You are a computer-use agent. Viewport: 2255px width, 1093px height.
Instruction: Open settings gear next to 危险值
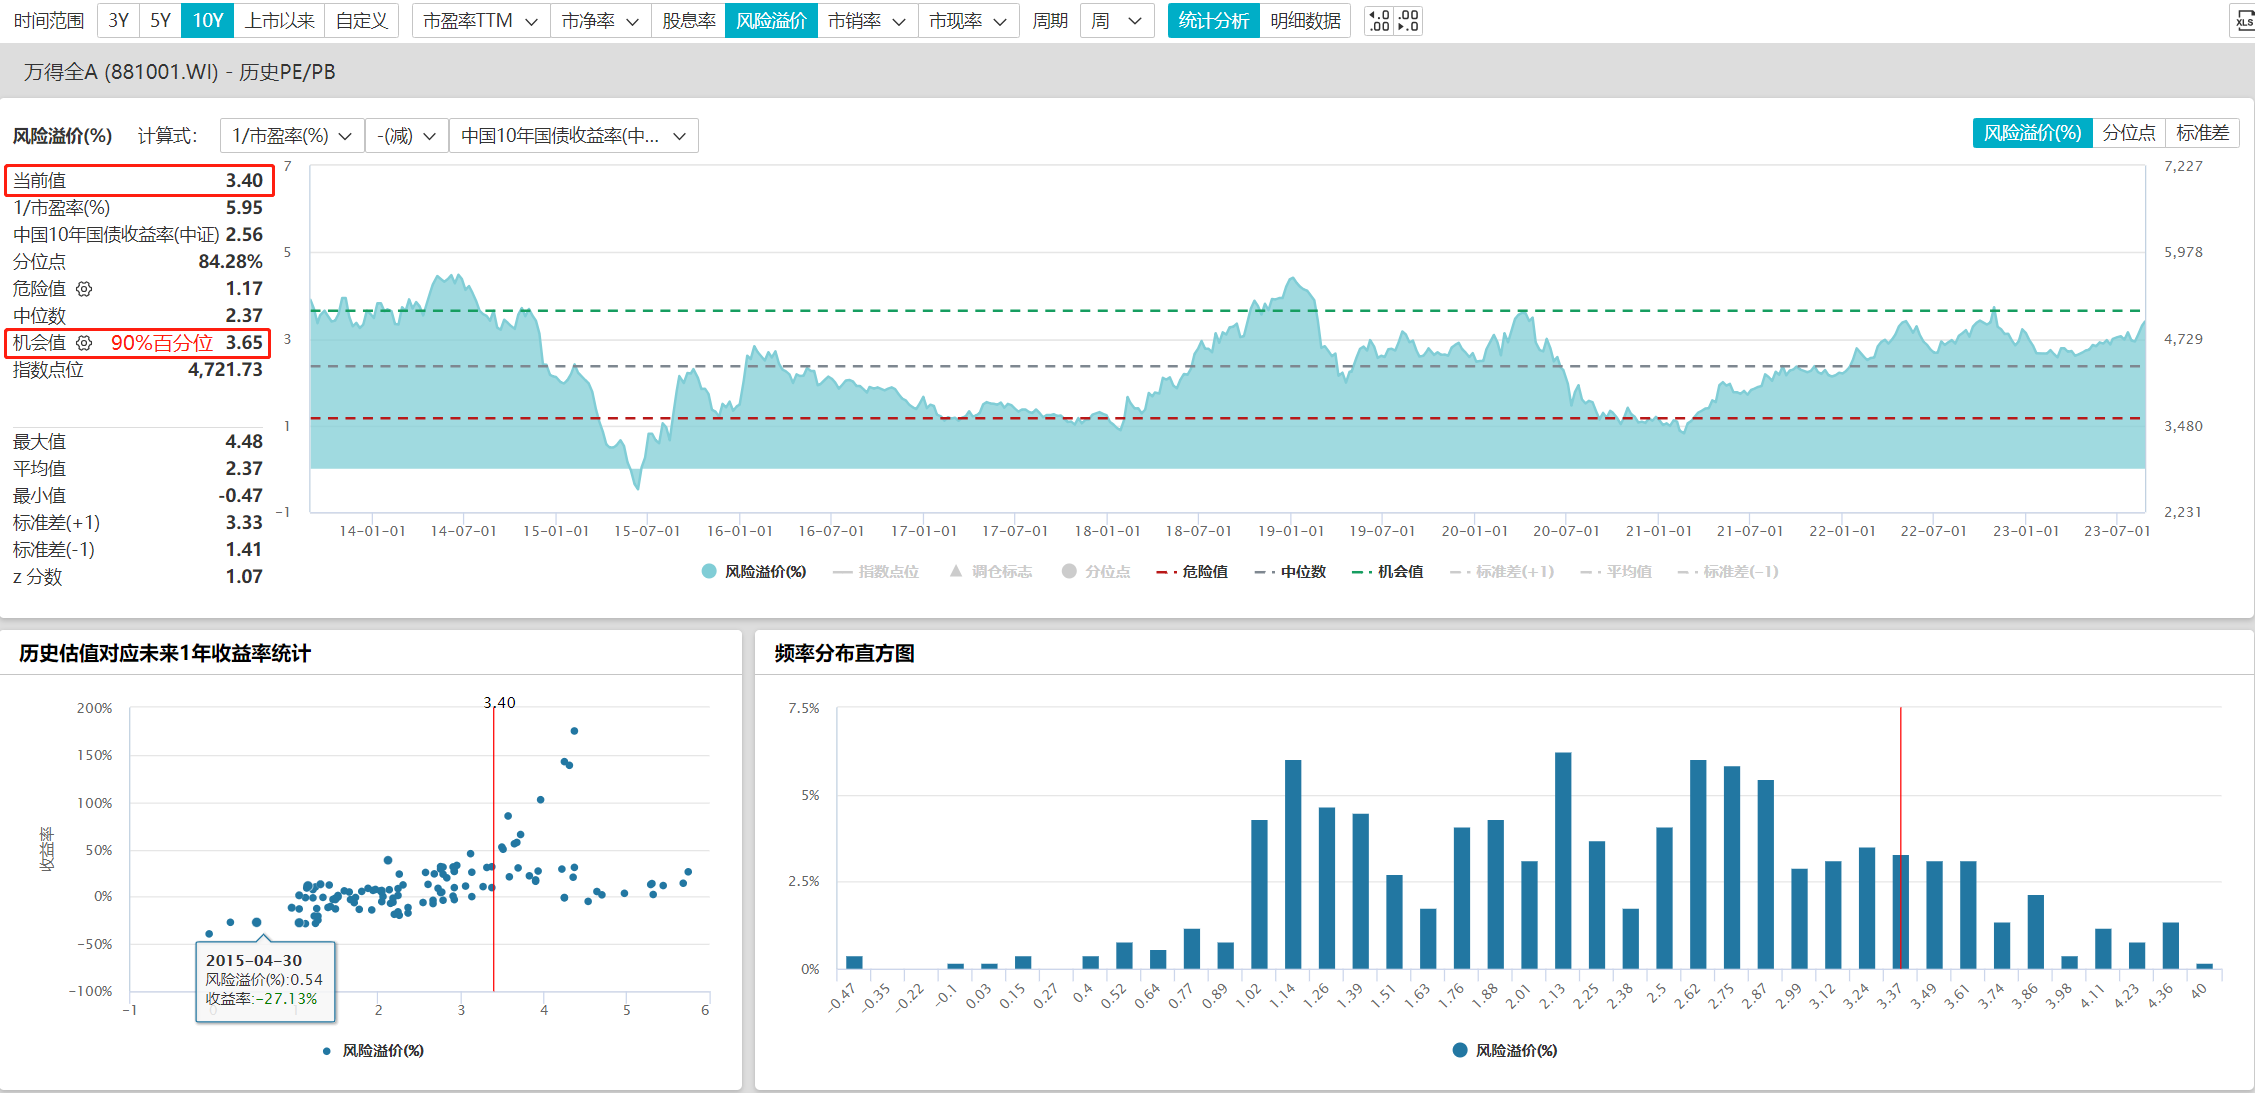tap(85, 289)
